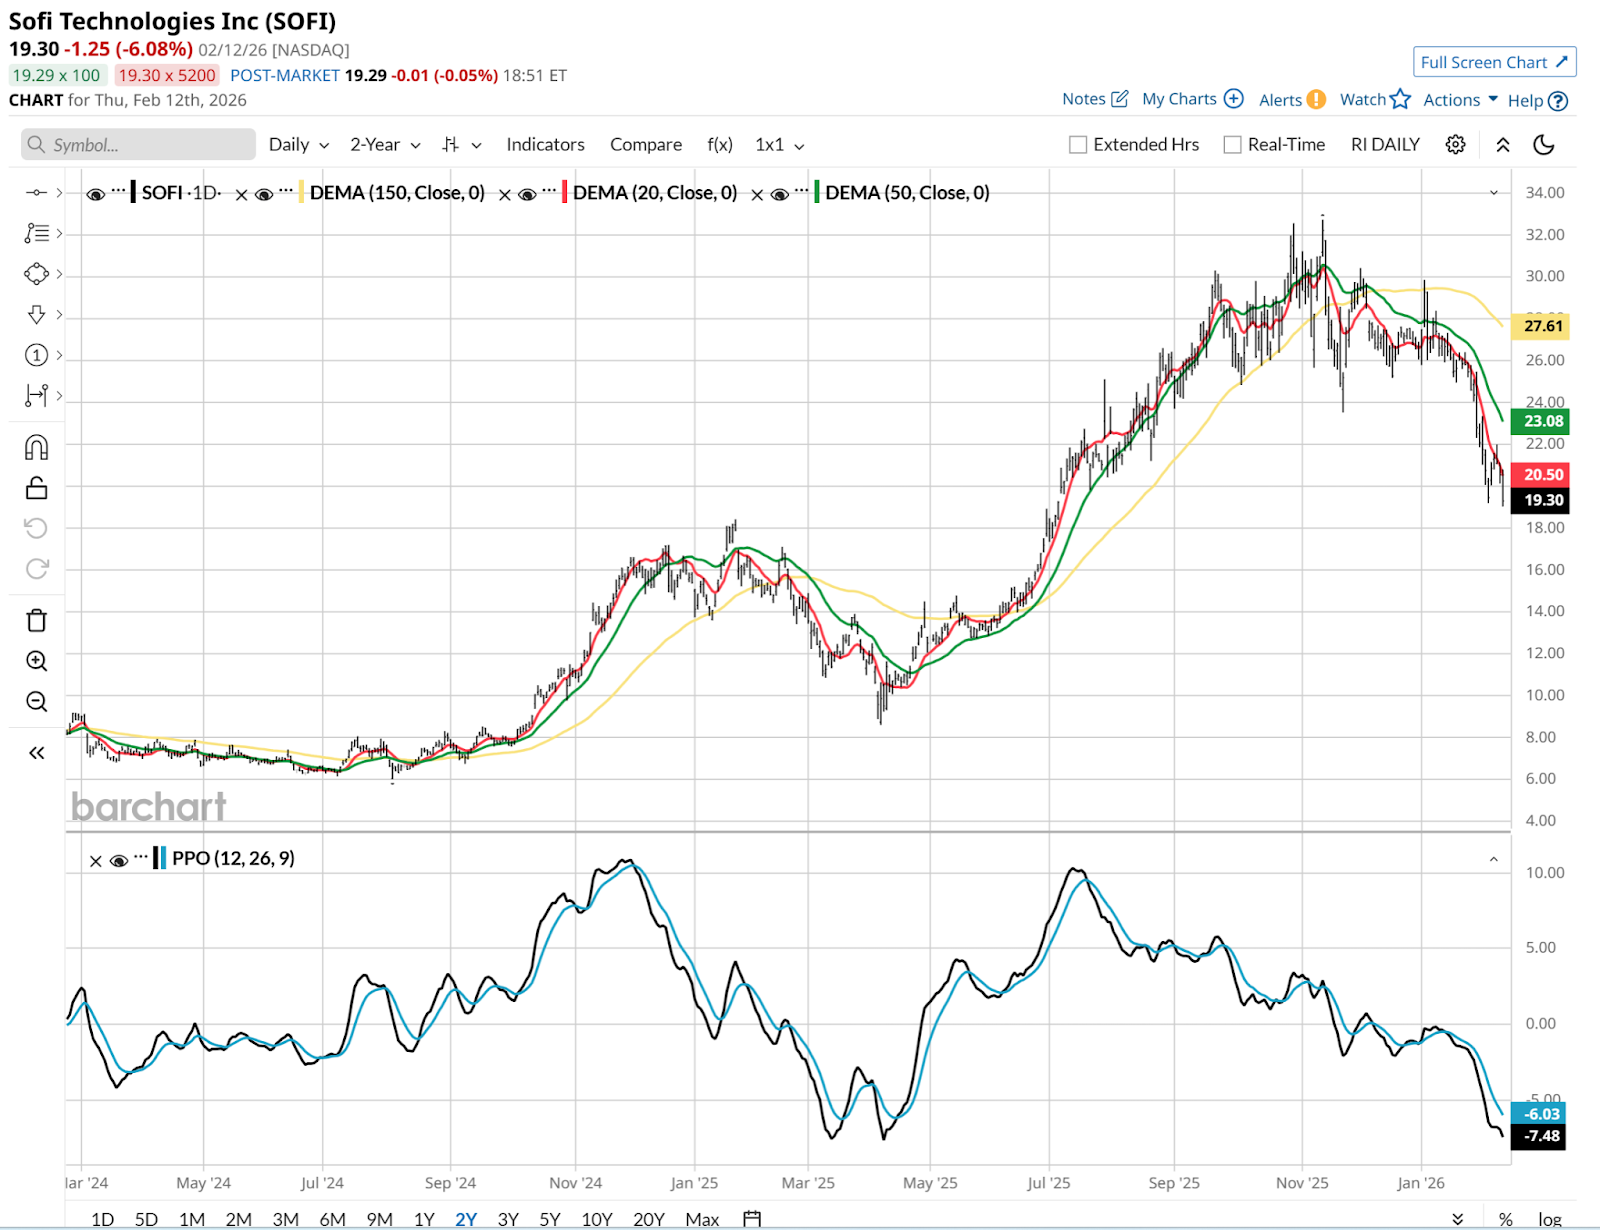This screenshot has width=1600, height=1230.
Task: Enable the Extended Hrs checkbox
Action: click(1078, 145)
